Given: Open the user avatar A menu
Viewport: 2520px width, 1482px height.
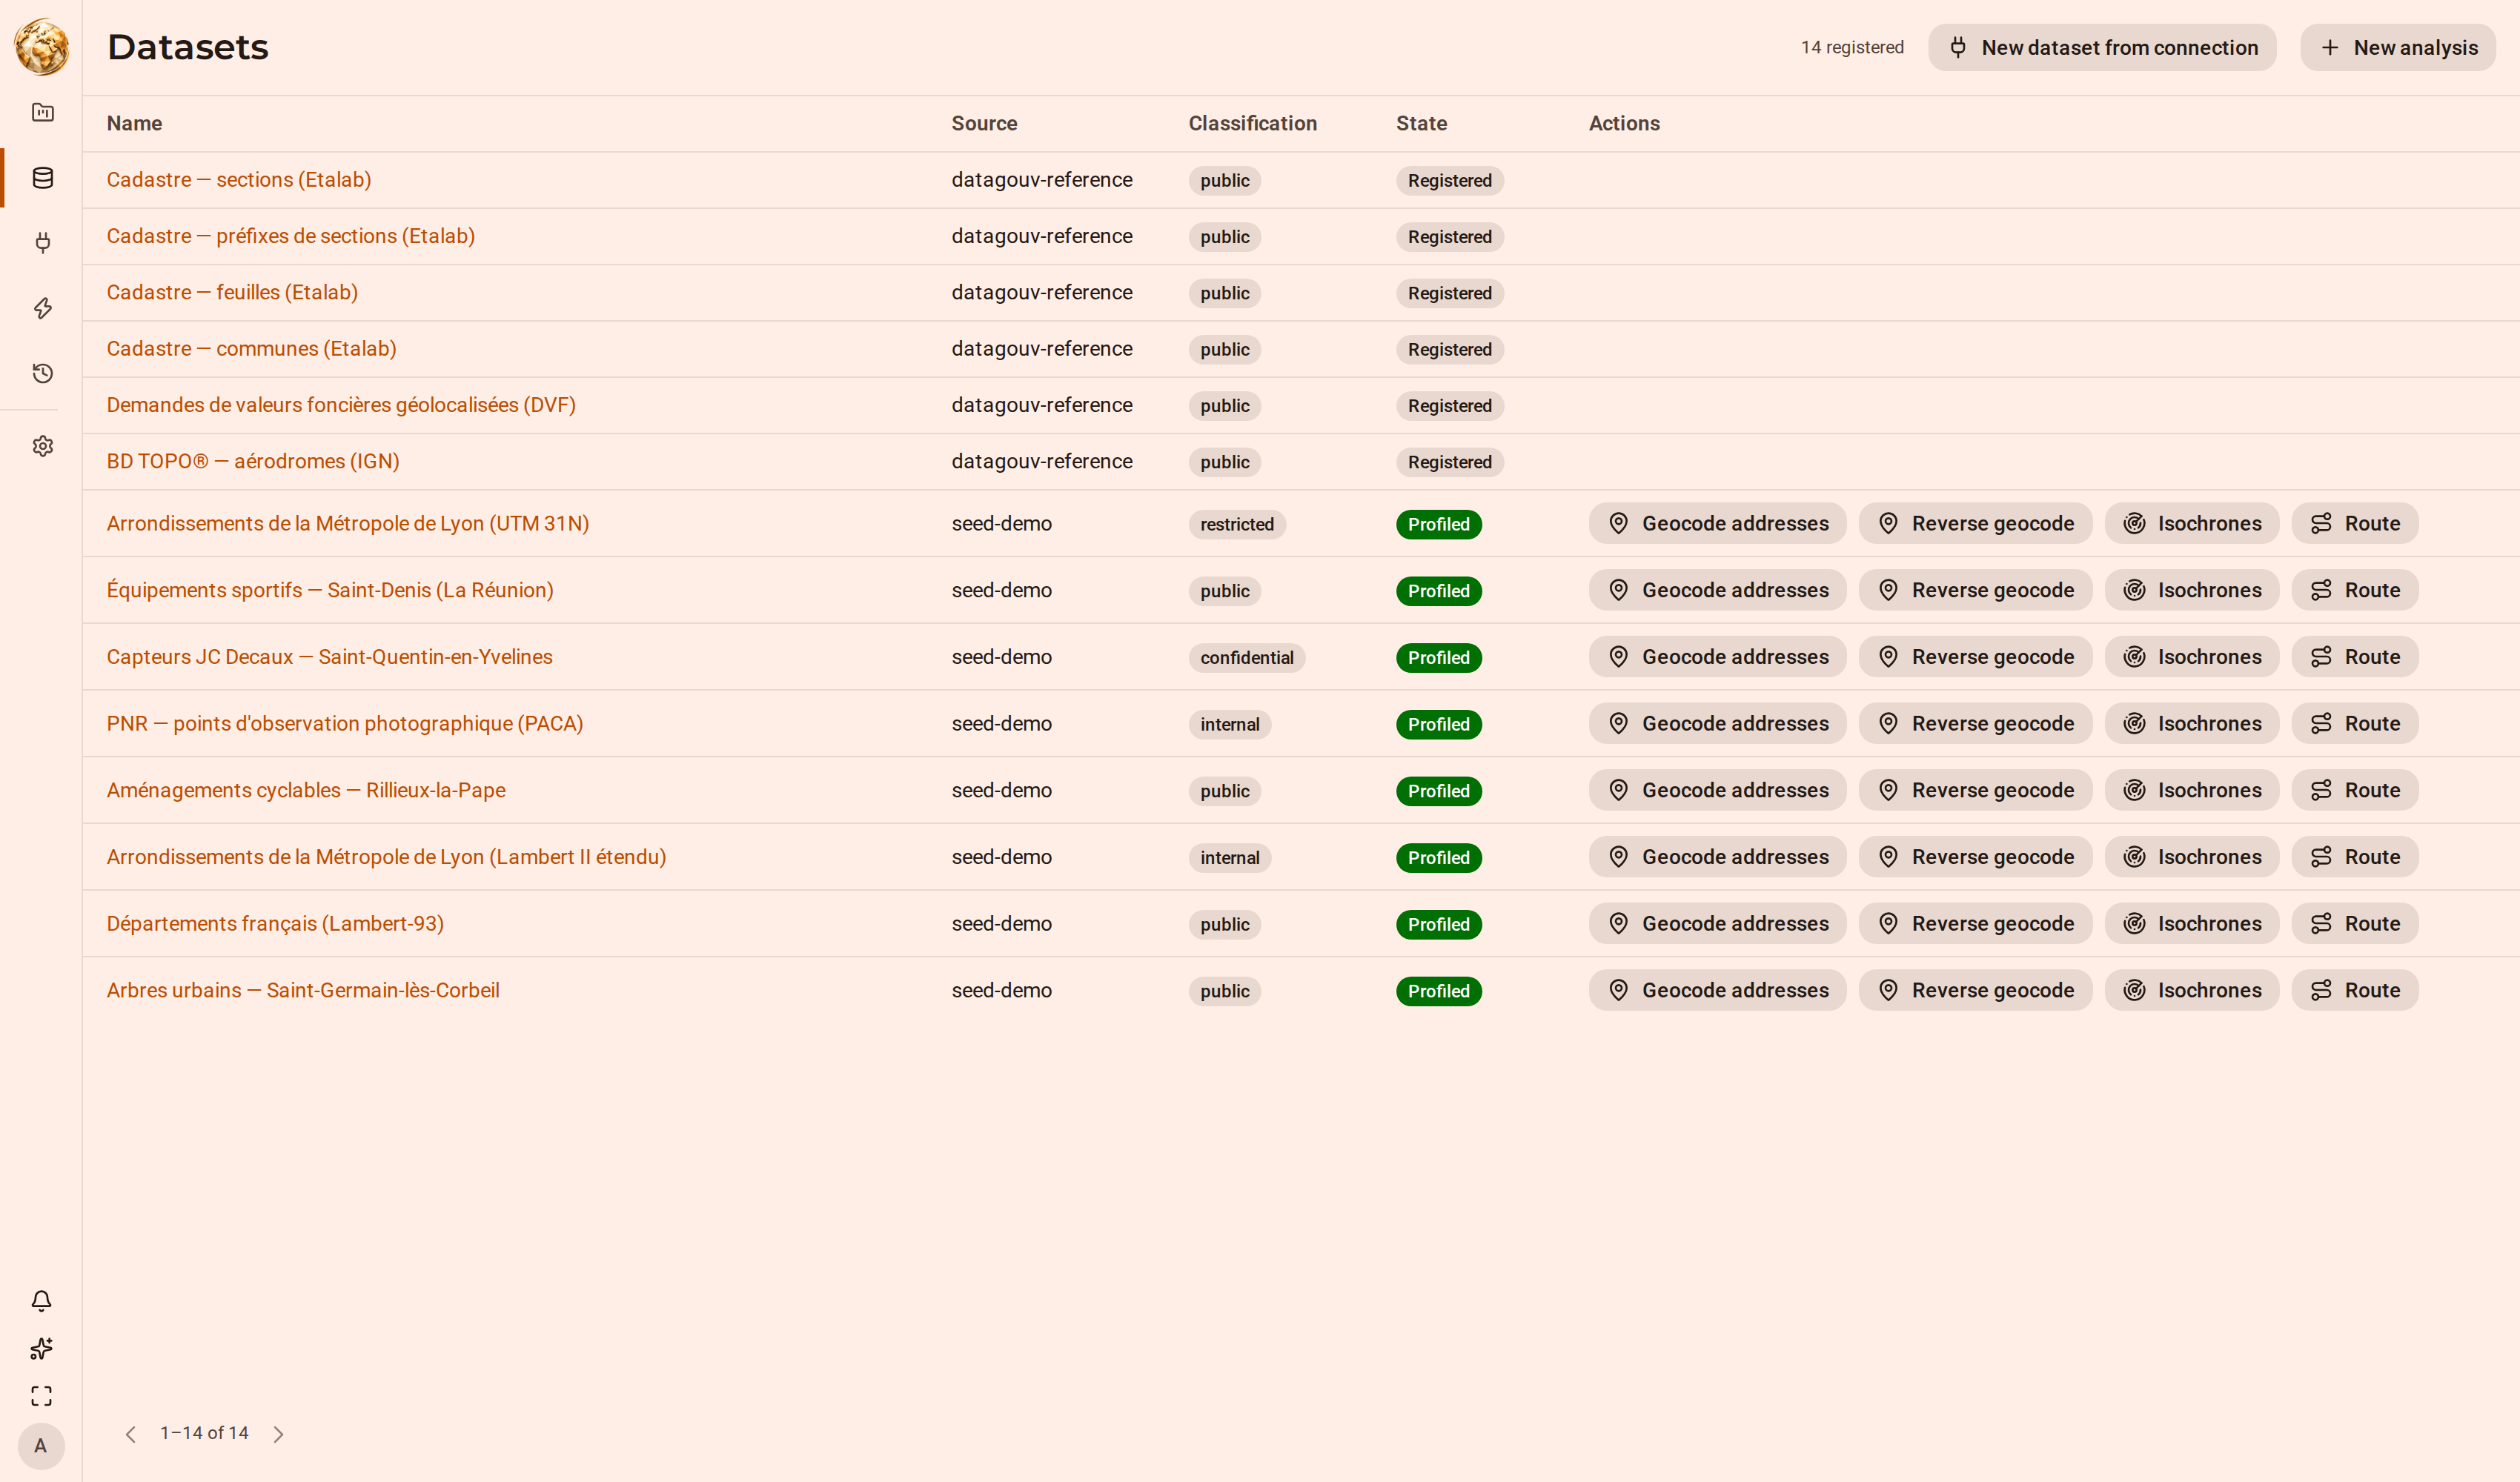Looking at the screenshot, I should [41, 1446].
